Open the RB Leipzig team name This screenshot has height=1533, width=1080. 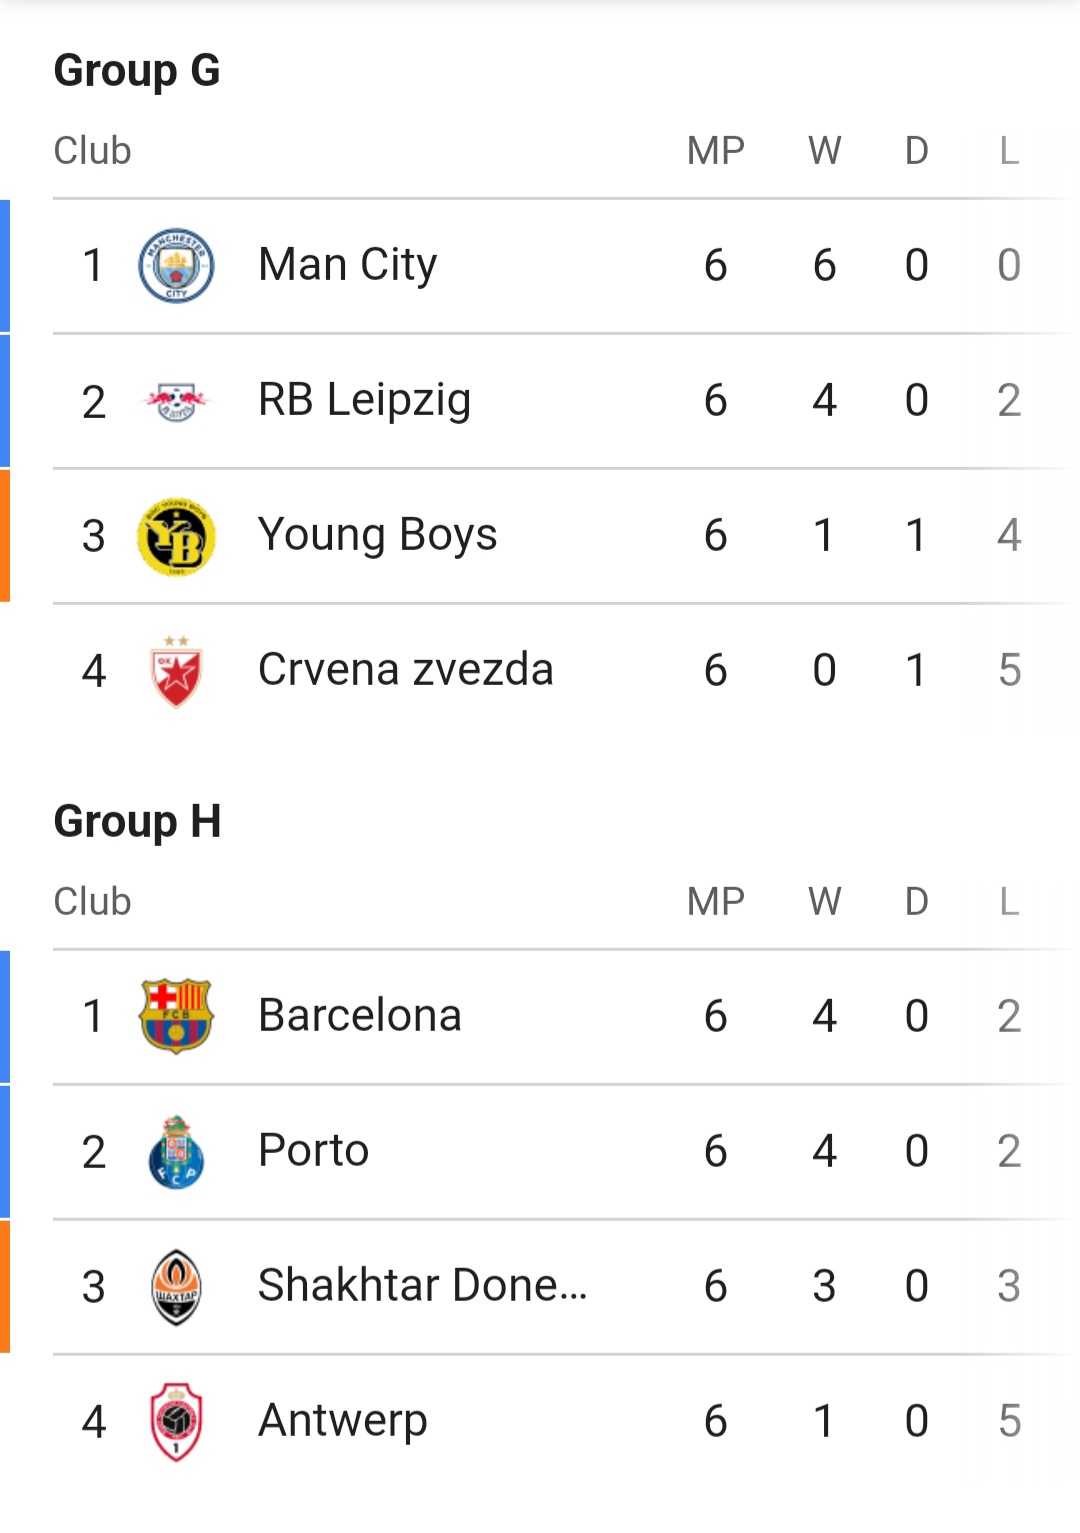[x=364, y=400]
